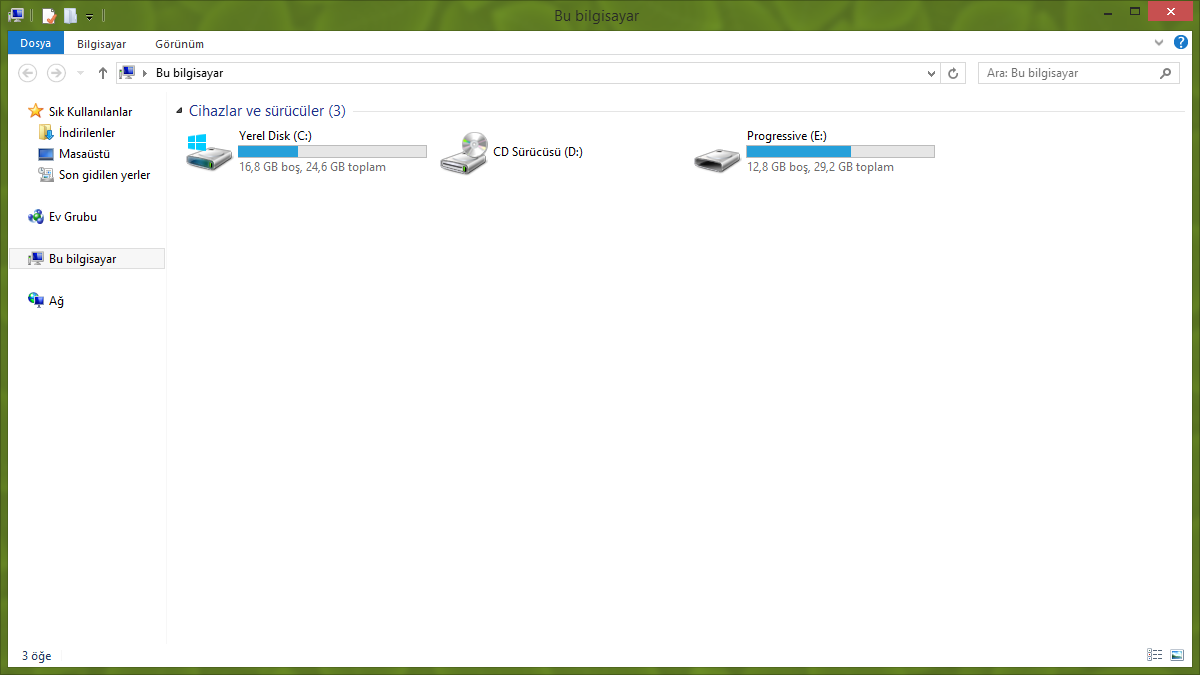Switch to the Görünüm ribbon tab
Image resolution: width=1200 pixels, height=675 pixels.
coord(179,44)
